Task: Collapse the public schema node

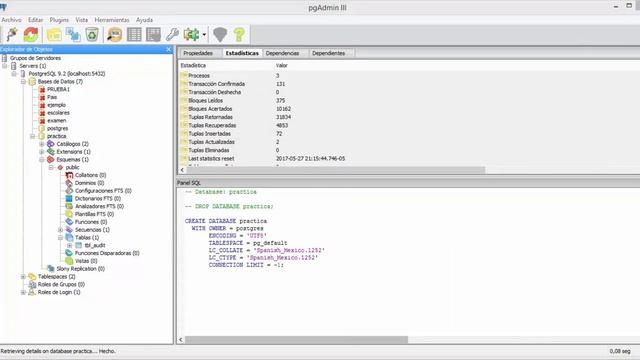Action: point(51,167)
